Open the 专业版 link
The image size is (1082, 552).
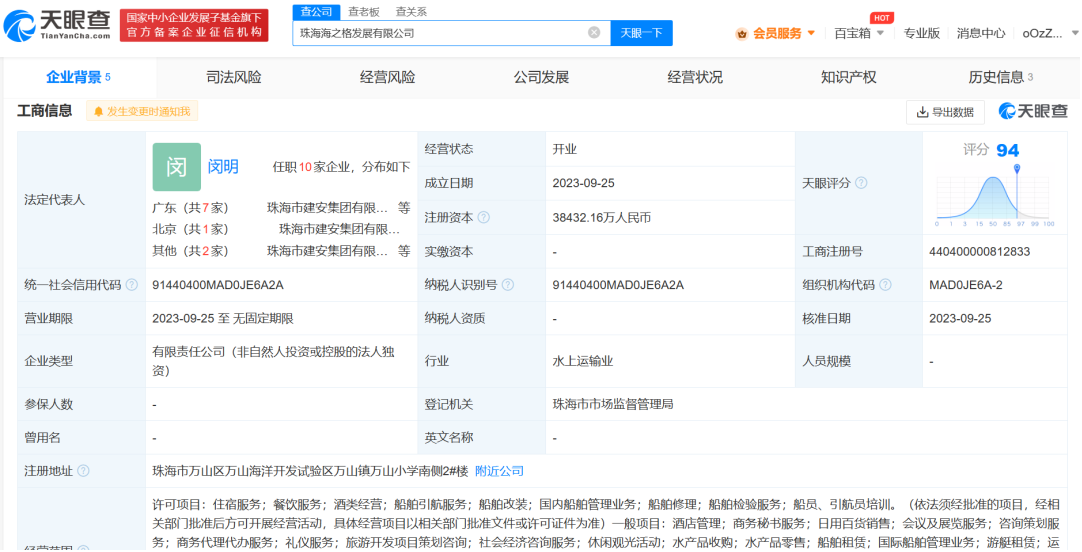[922, 33]
